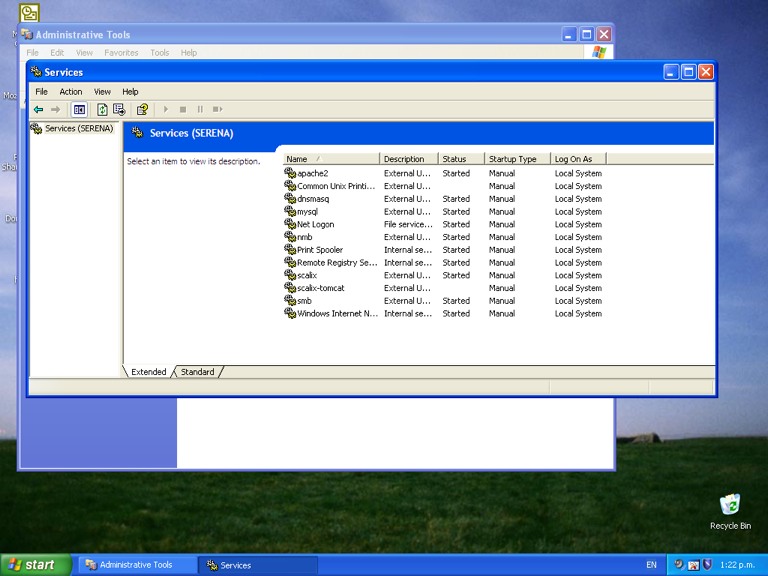The width and height of the screenshot is (768, 576).
Task: Select the scalix-tomcat service icon
Action: pyautogui.click(x=290, y=288)
